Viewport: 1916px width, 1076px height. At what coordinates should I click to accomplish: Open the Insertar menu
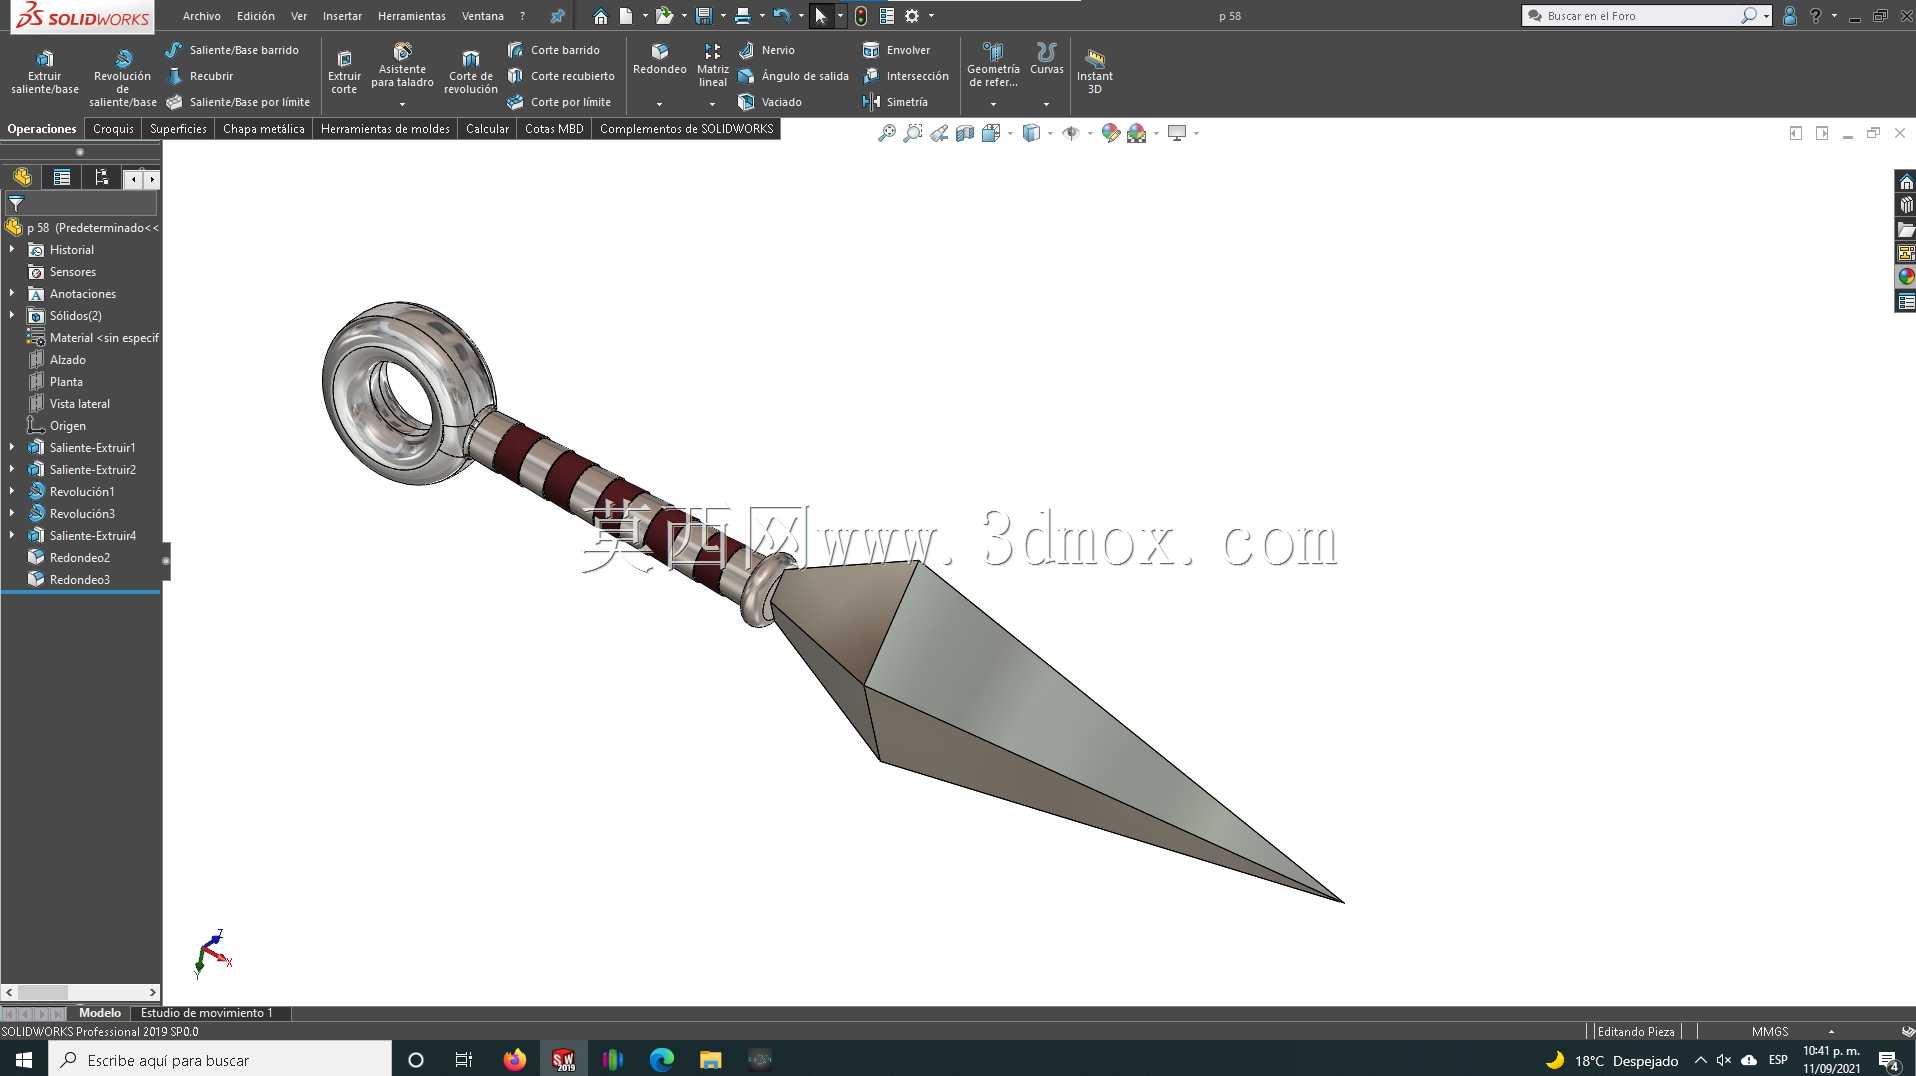[x=342, y=16]
